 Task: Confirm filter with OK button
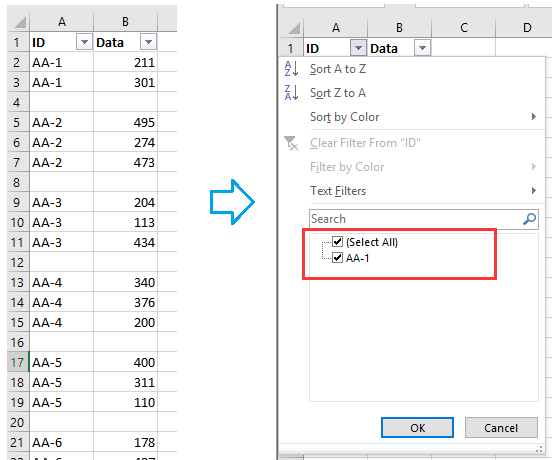coord(417,427)
